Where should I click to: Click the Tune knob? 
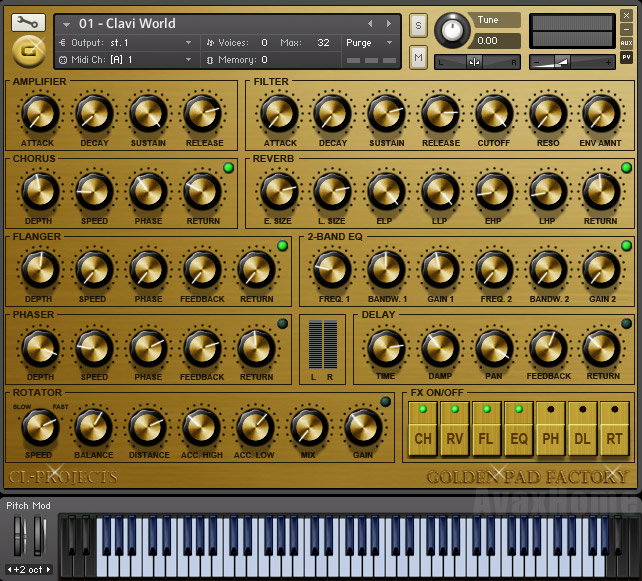452,30
